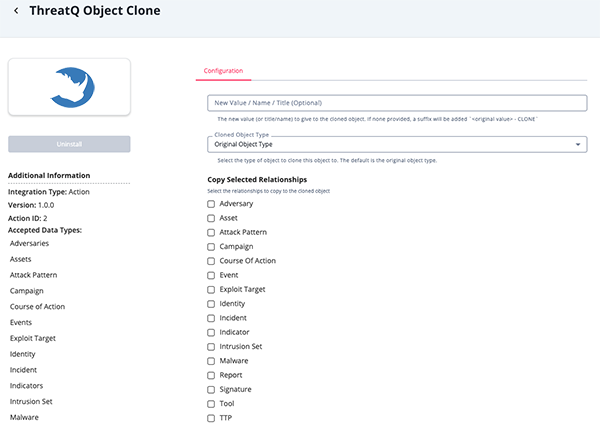Viewport: 600px width, 426px height.
Task: Click the ThreatQ rhino logo image
Action: (x=72, y=87)
